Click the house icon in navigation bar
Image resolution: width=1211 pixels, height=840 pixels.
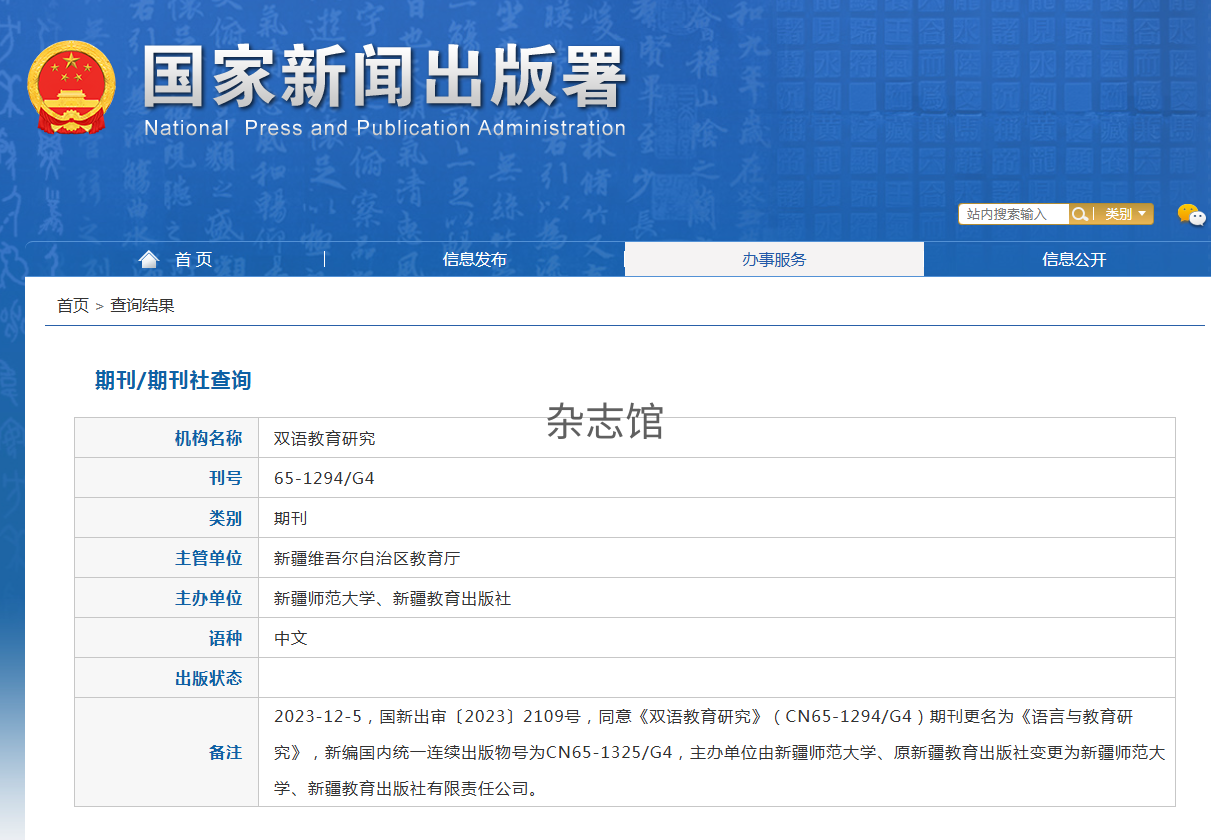point(149,260)
